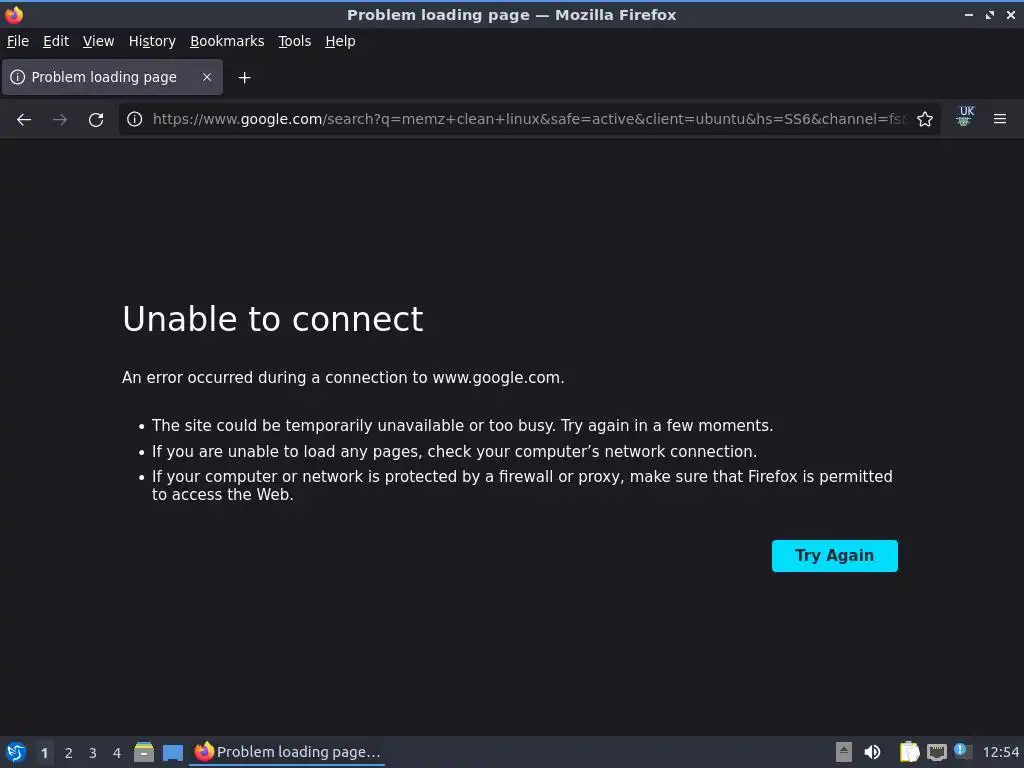Open the Help menu

(340, 41)
